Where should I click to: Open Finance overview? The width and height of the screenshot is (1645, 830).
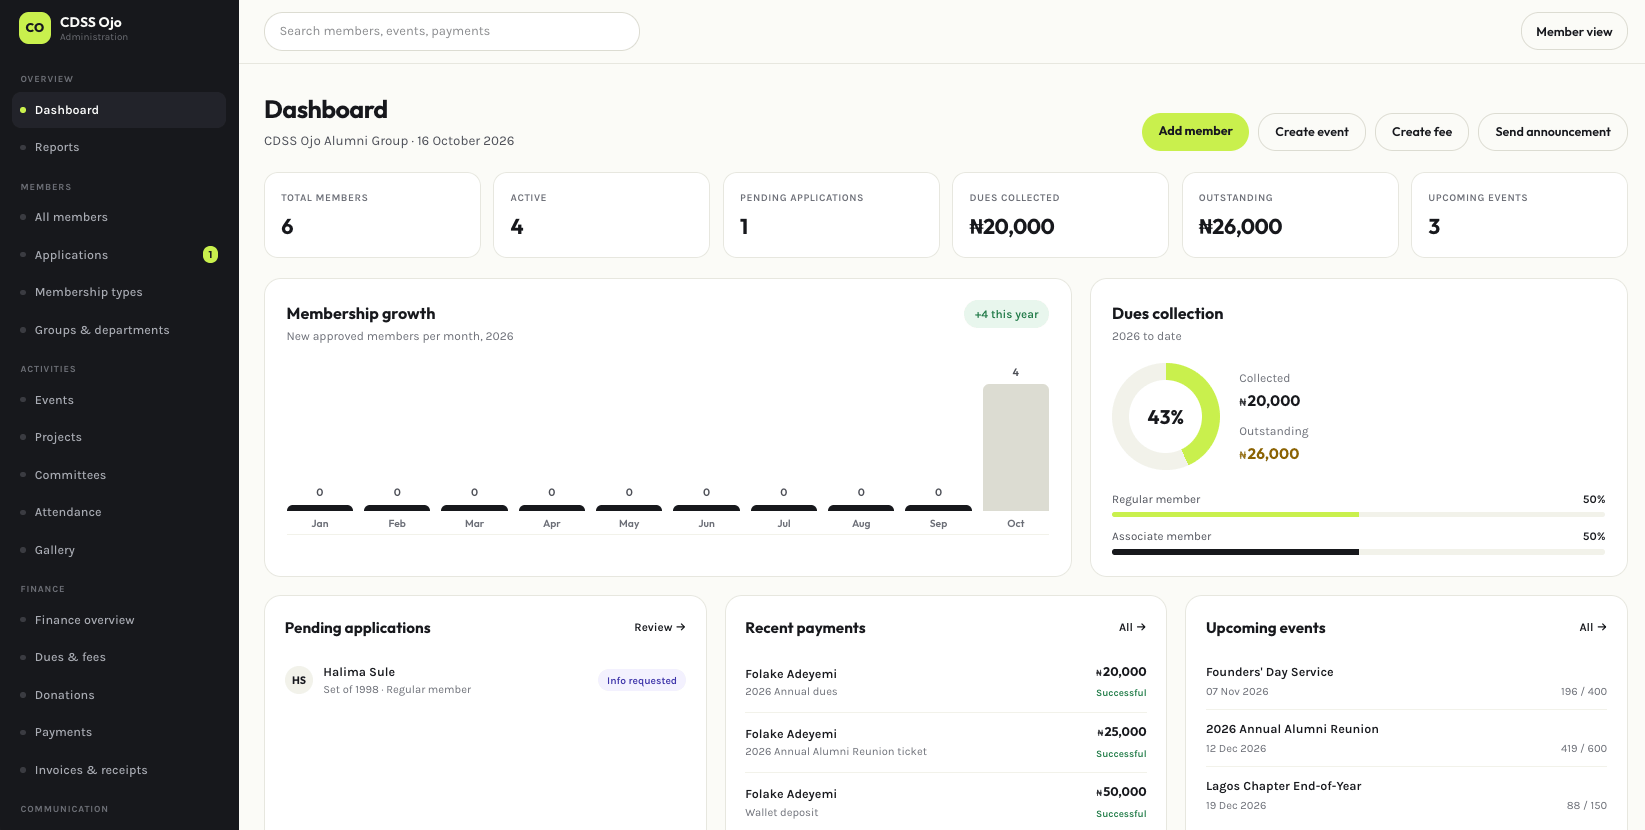click(x=119, y=620)
